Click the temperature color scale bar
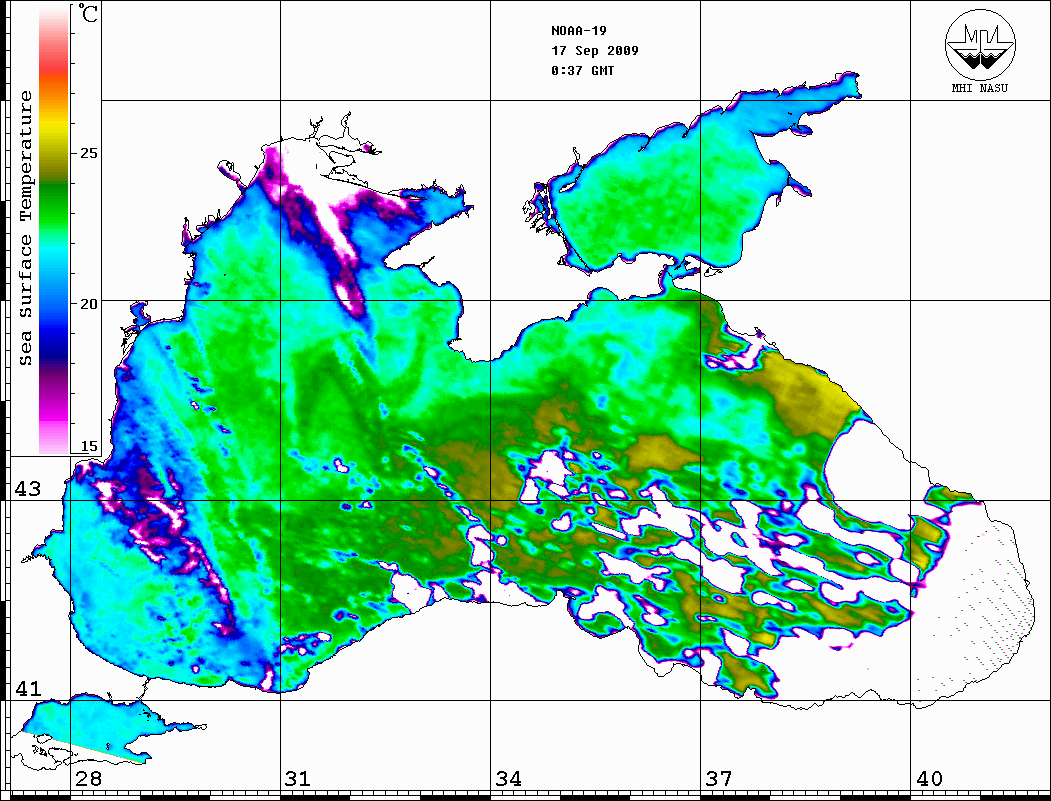The height and width of the screenshot is (801, 1051). tap(54, 229)
